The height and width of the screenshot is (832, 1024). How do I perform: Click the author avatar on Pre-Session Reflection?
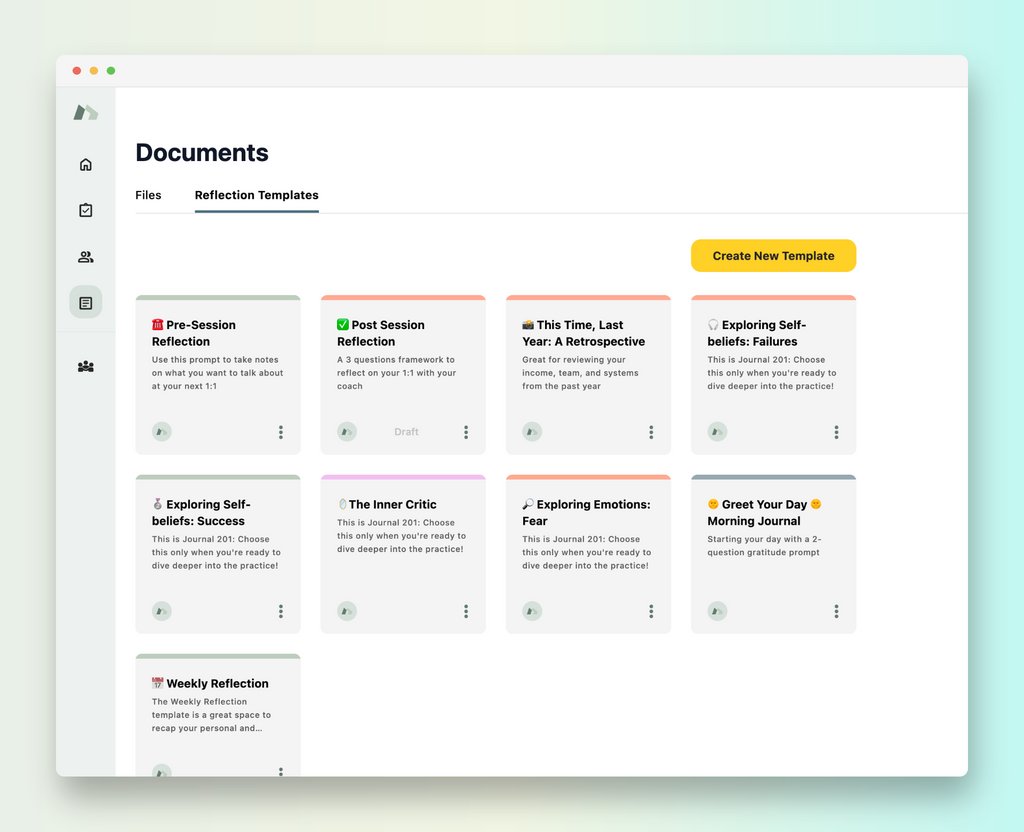[161, 431]
